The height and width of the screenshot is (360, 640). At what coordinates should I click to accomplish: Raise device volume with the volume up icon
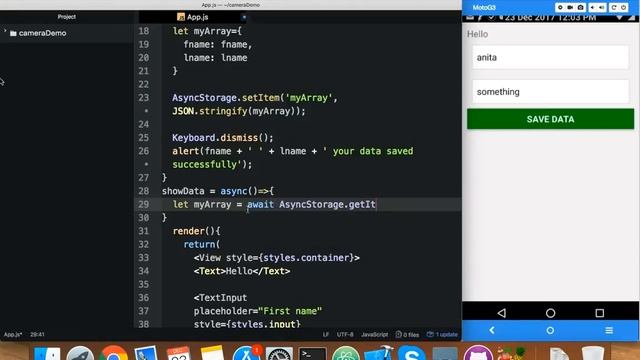pyautogui.click(x=602, y=7)
